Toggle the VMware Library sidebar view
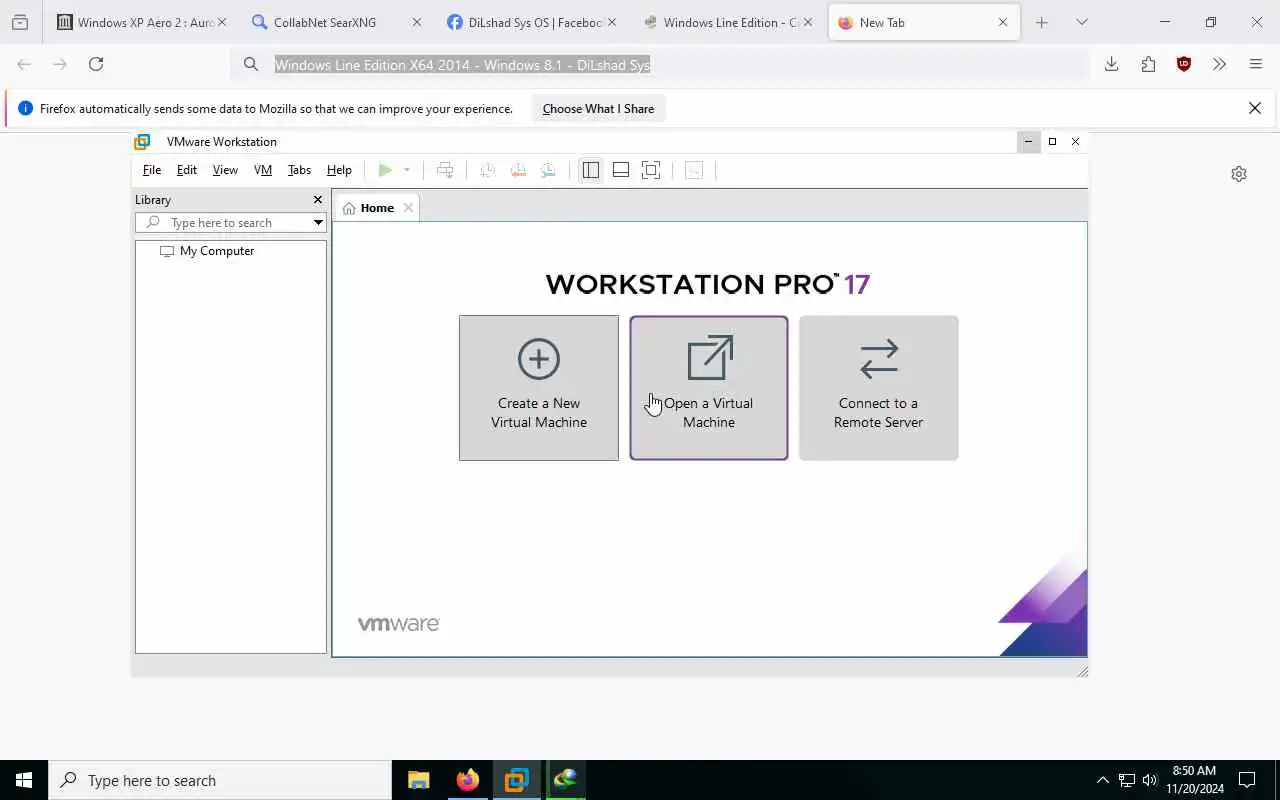The image size is (1280, 800). [591, 170]
